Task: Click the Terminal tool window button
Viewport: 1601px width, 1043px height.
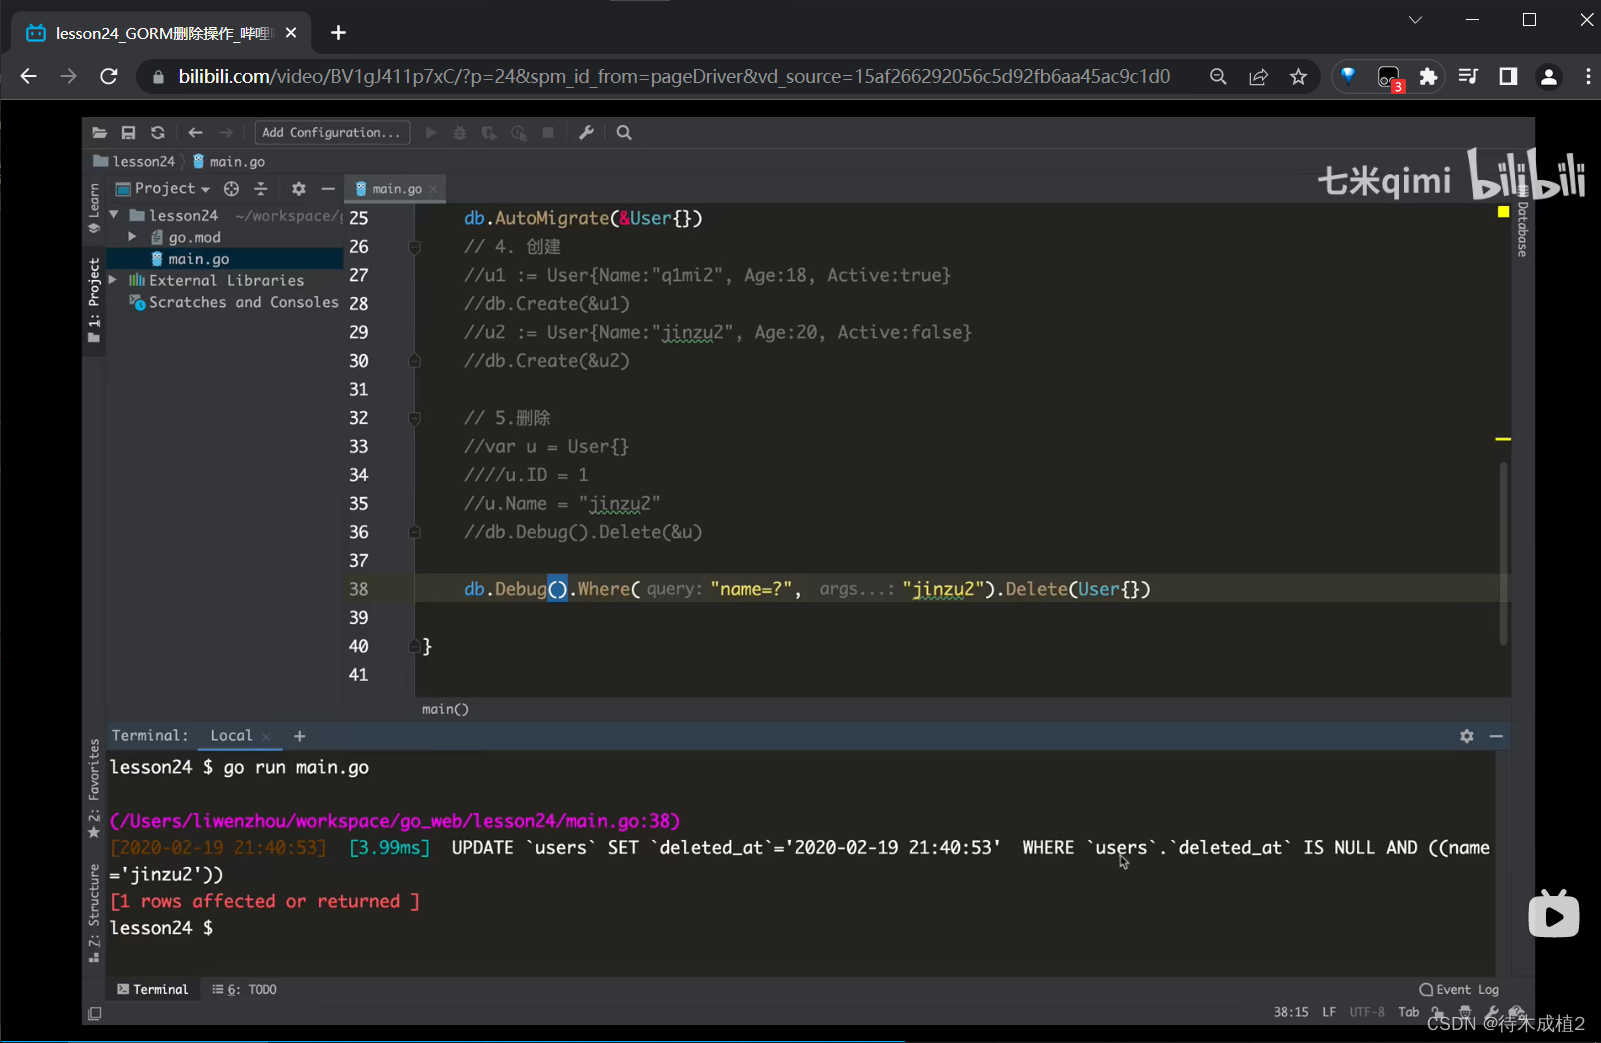Action: coord(152,989)
